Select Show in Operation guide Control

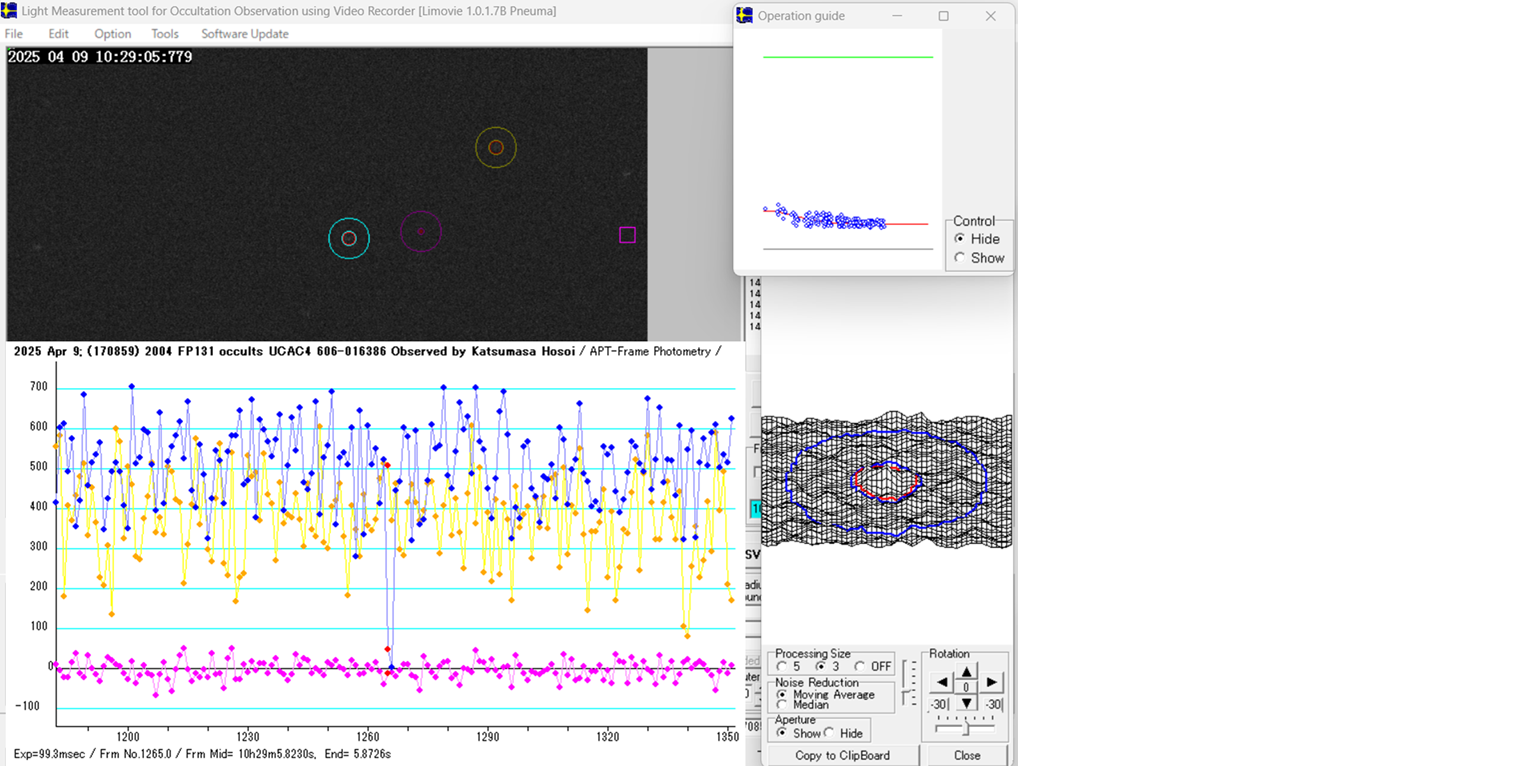[x=960, y=258]
